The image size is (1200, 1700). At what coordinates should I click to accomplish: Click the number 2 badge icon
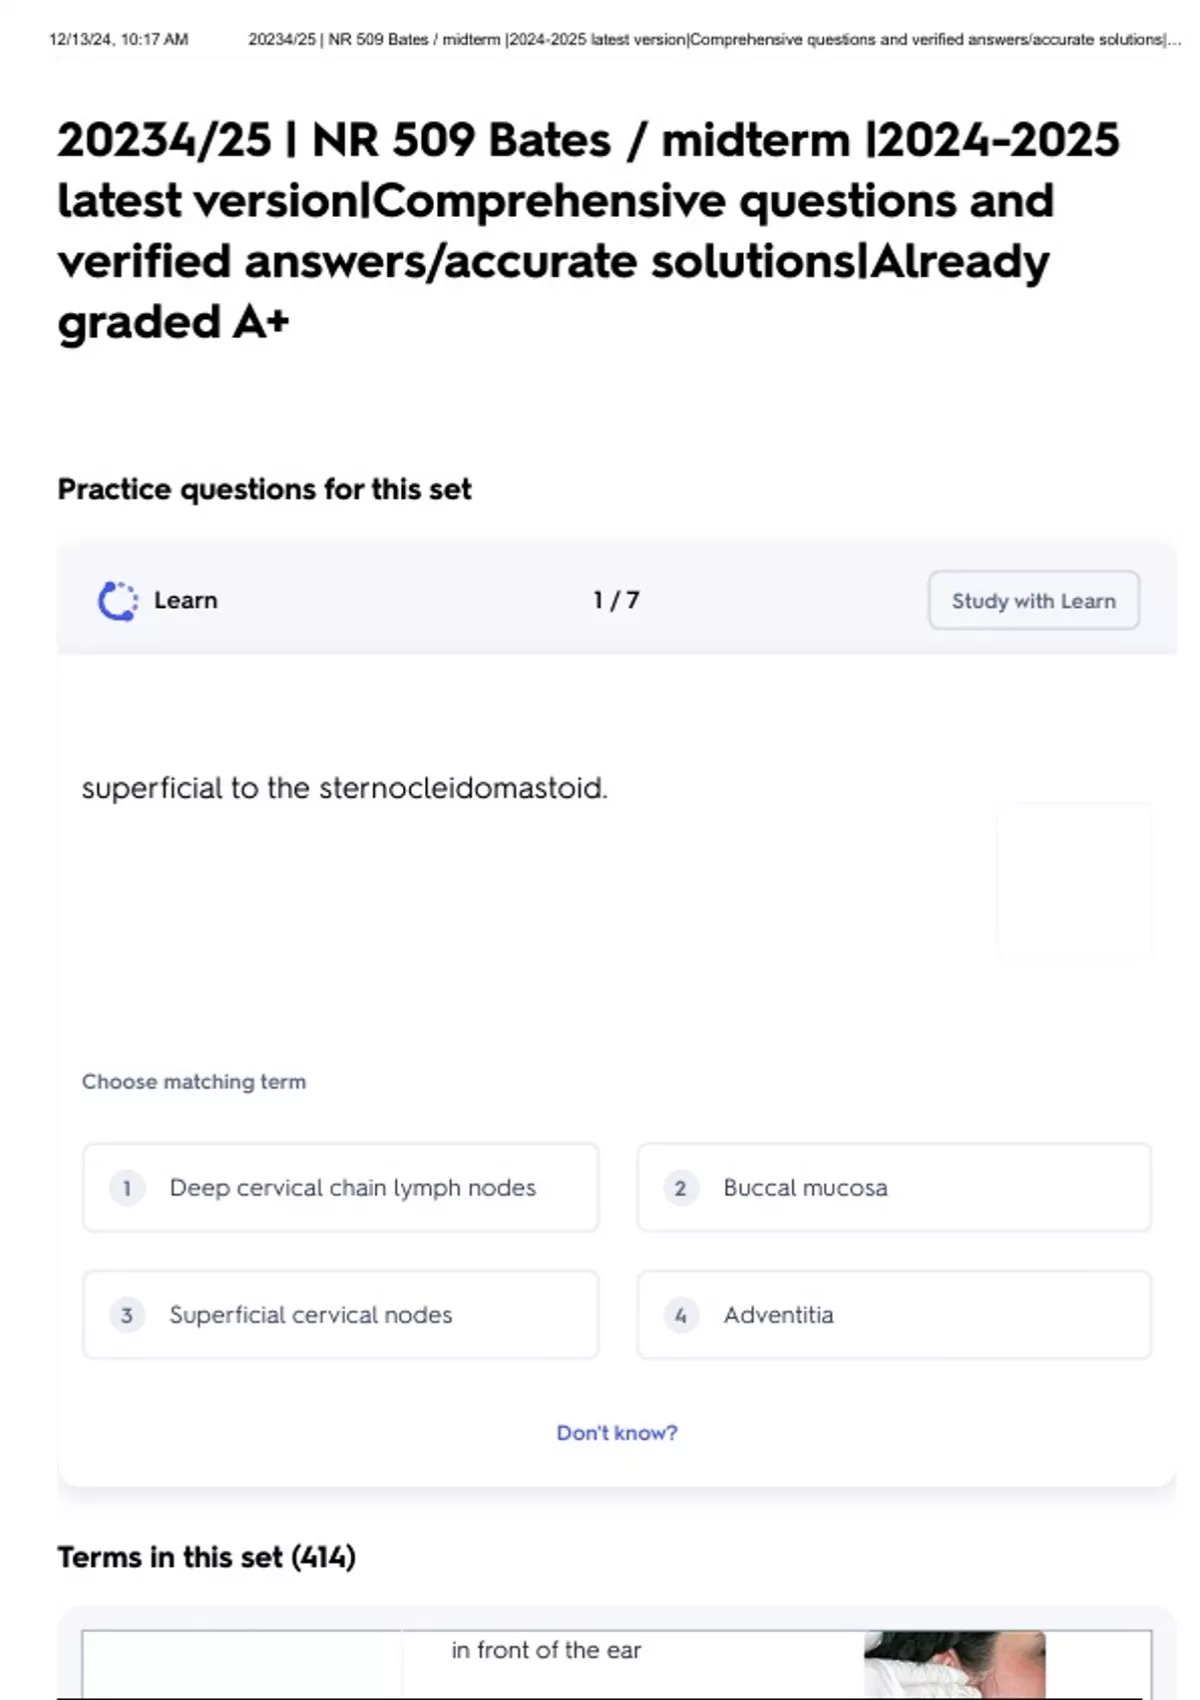coord(681,1188)
